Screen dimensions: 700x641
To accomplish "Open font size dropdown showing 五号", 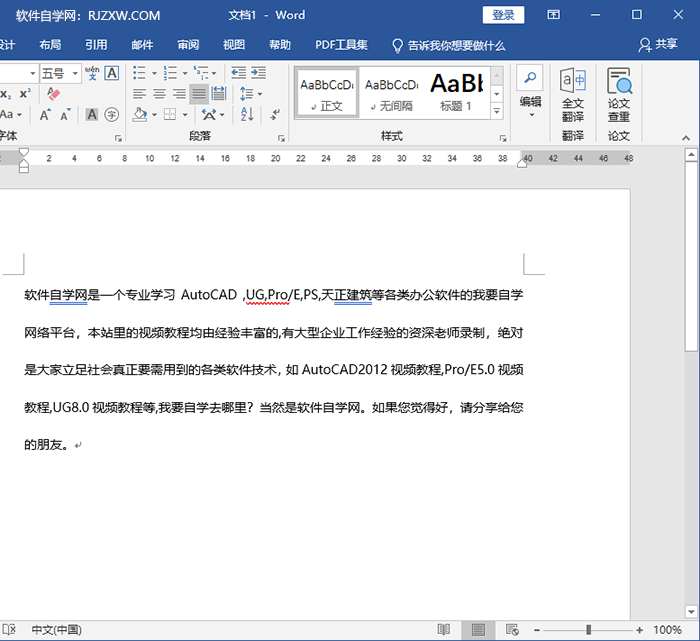I will (60, 73).
